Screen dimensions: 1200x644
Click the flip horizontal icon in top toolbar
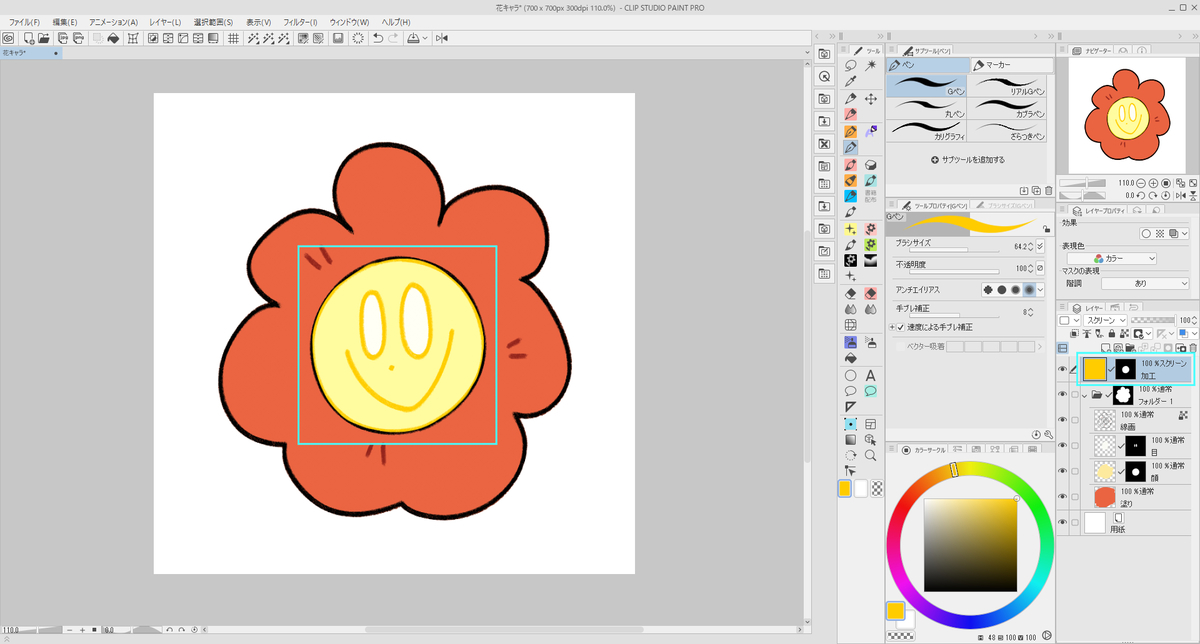tap(441, 38)
